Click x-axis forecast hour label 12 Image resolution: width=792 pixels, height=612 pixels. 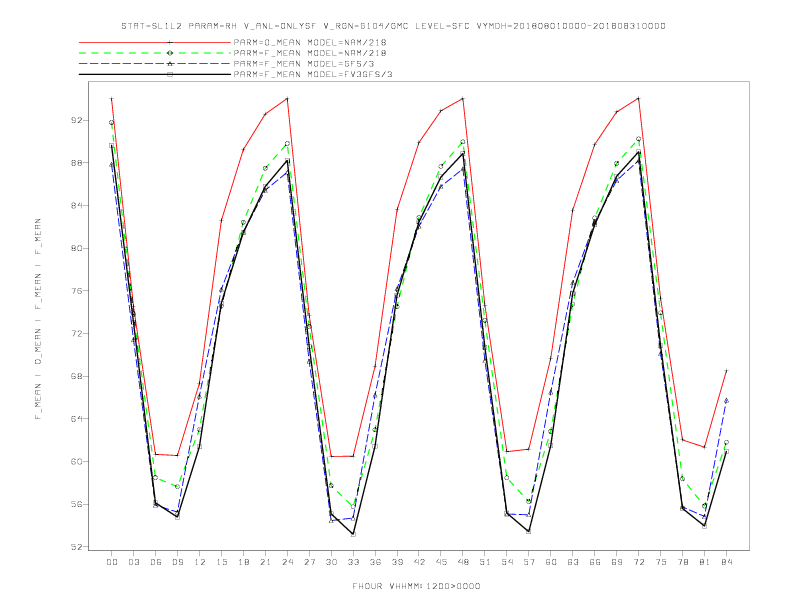200,562
